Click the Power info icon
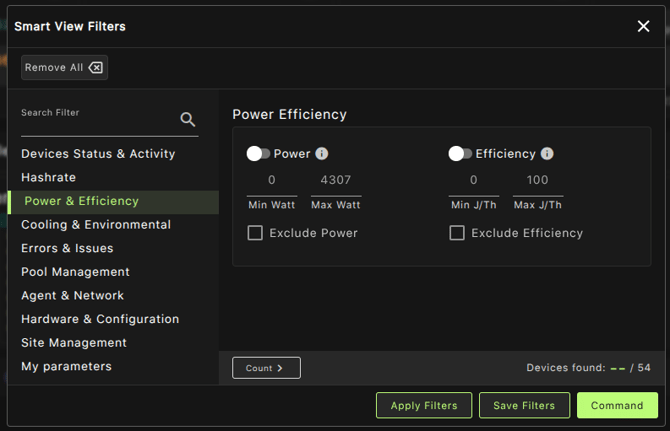 click(x=322, y=154)
